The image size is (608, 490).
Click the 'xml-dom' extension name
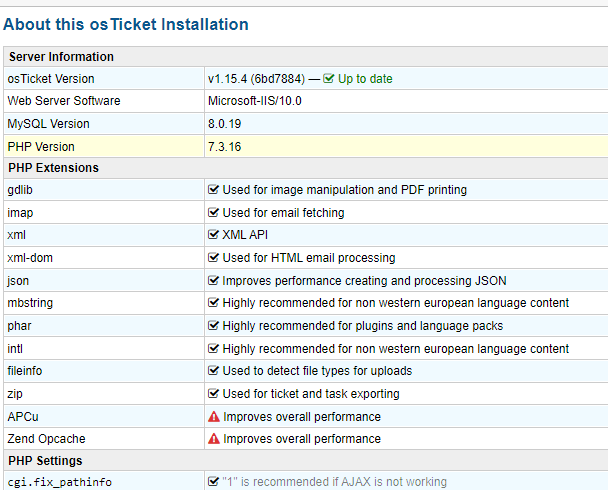pyautogui.click(x=30, y=258)
